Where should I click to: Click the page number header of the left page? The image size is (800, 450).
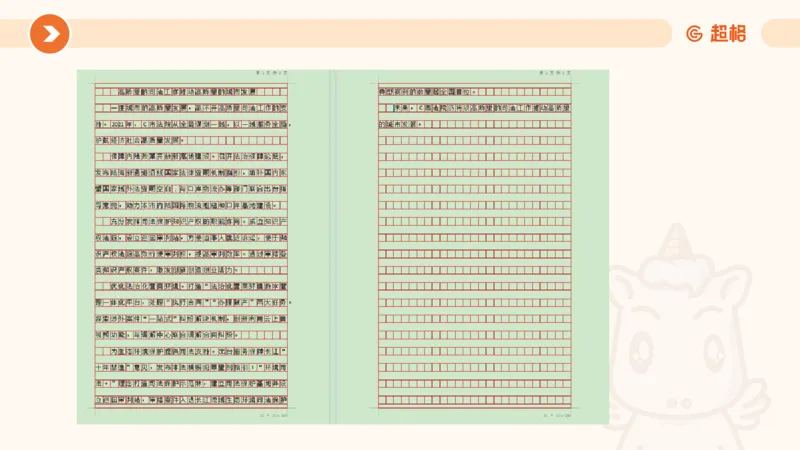click(x=271, y=73)
